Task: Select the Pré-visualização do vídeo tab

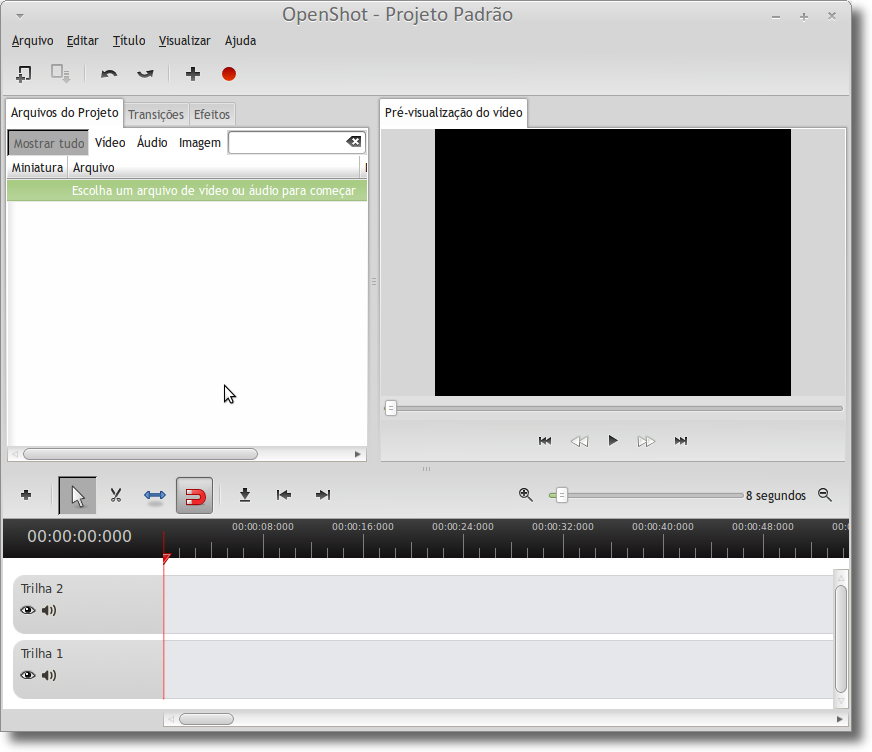Action: [453, 113]
